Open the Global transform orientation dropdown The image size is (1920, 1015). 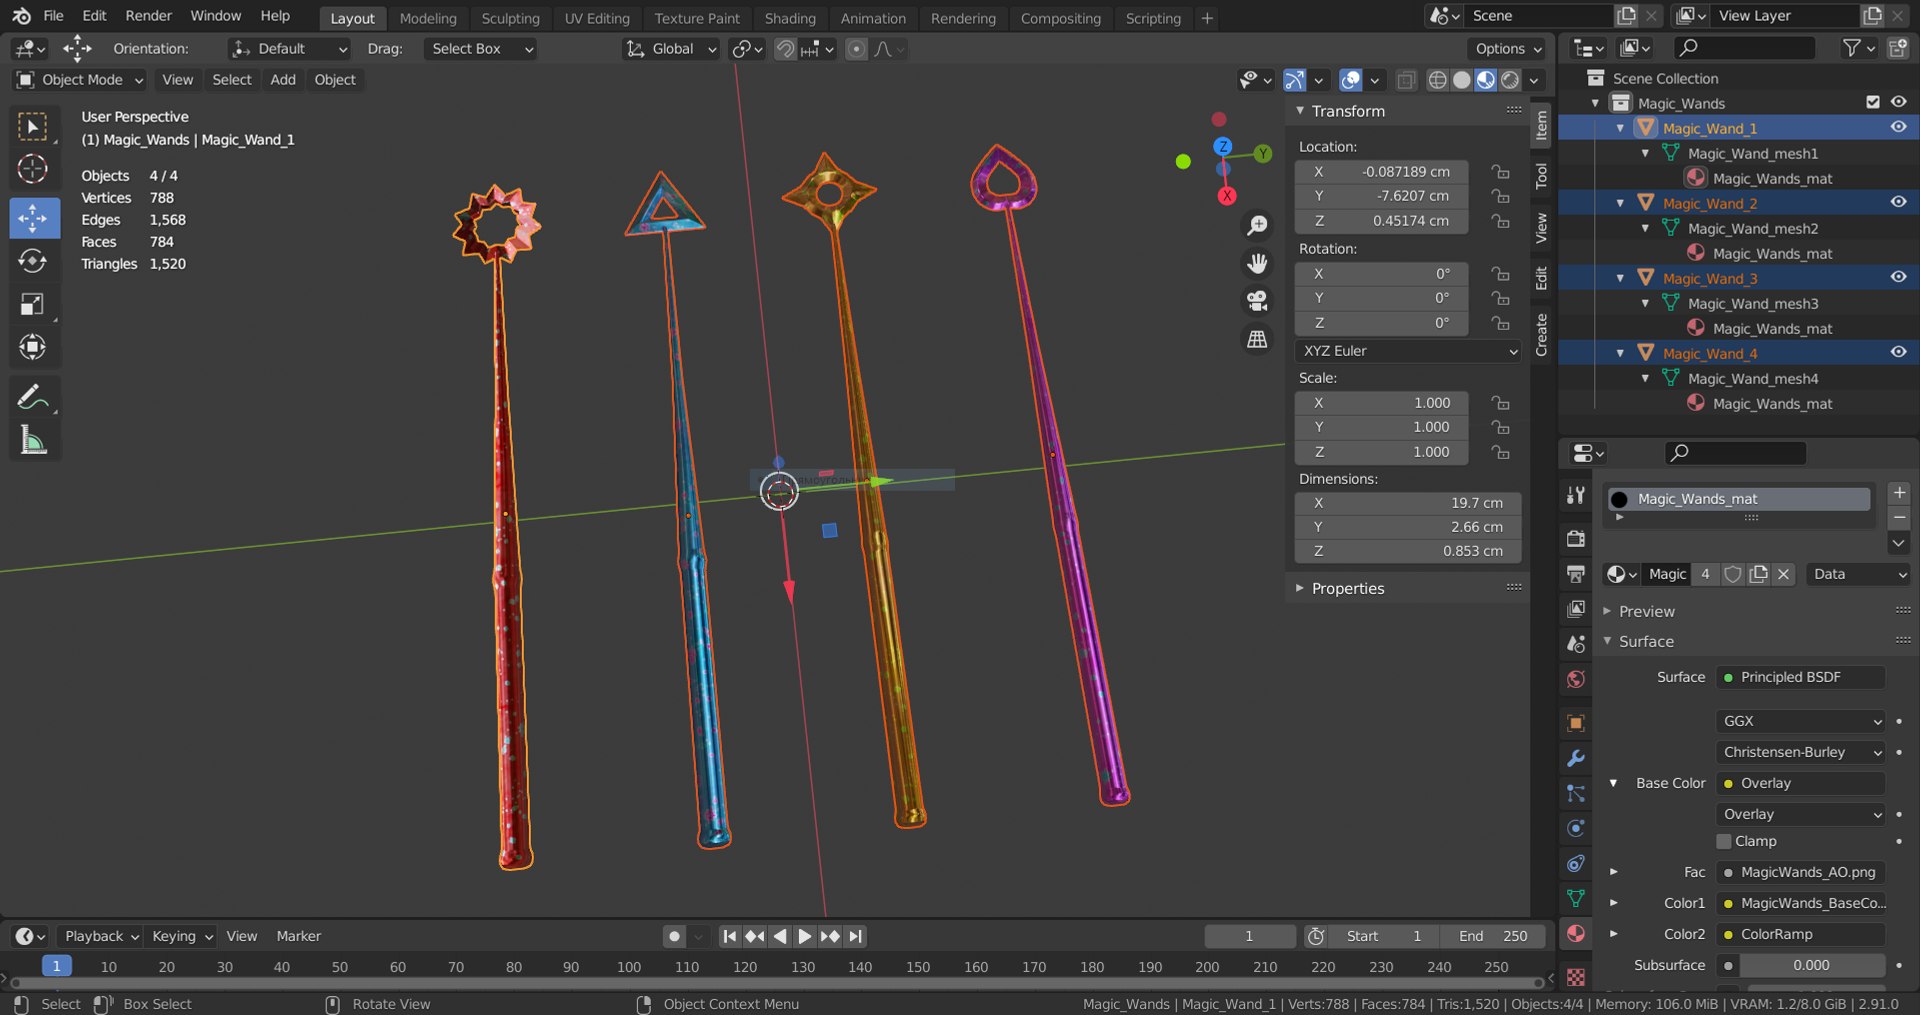(x=671, y=48)
